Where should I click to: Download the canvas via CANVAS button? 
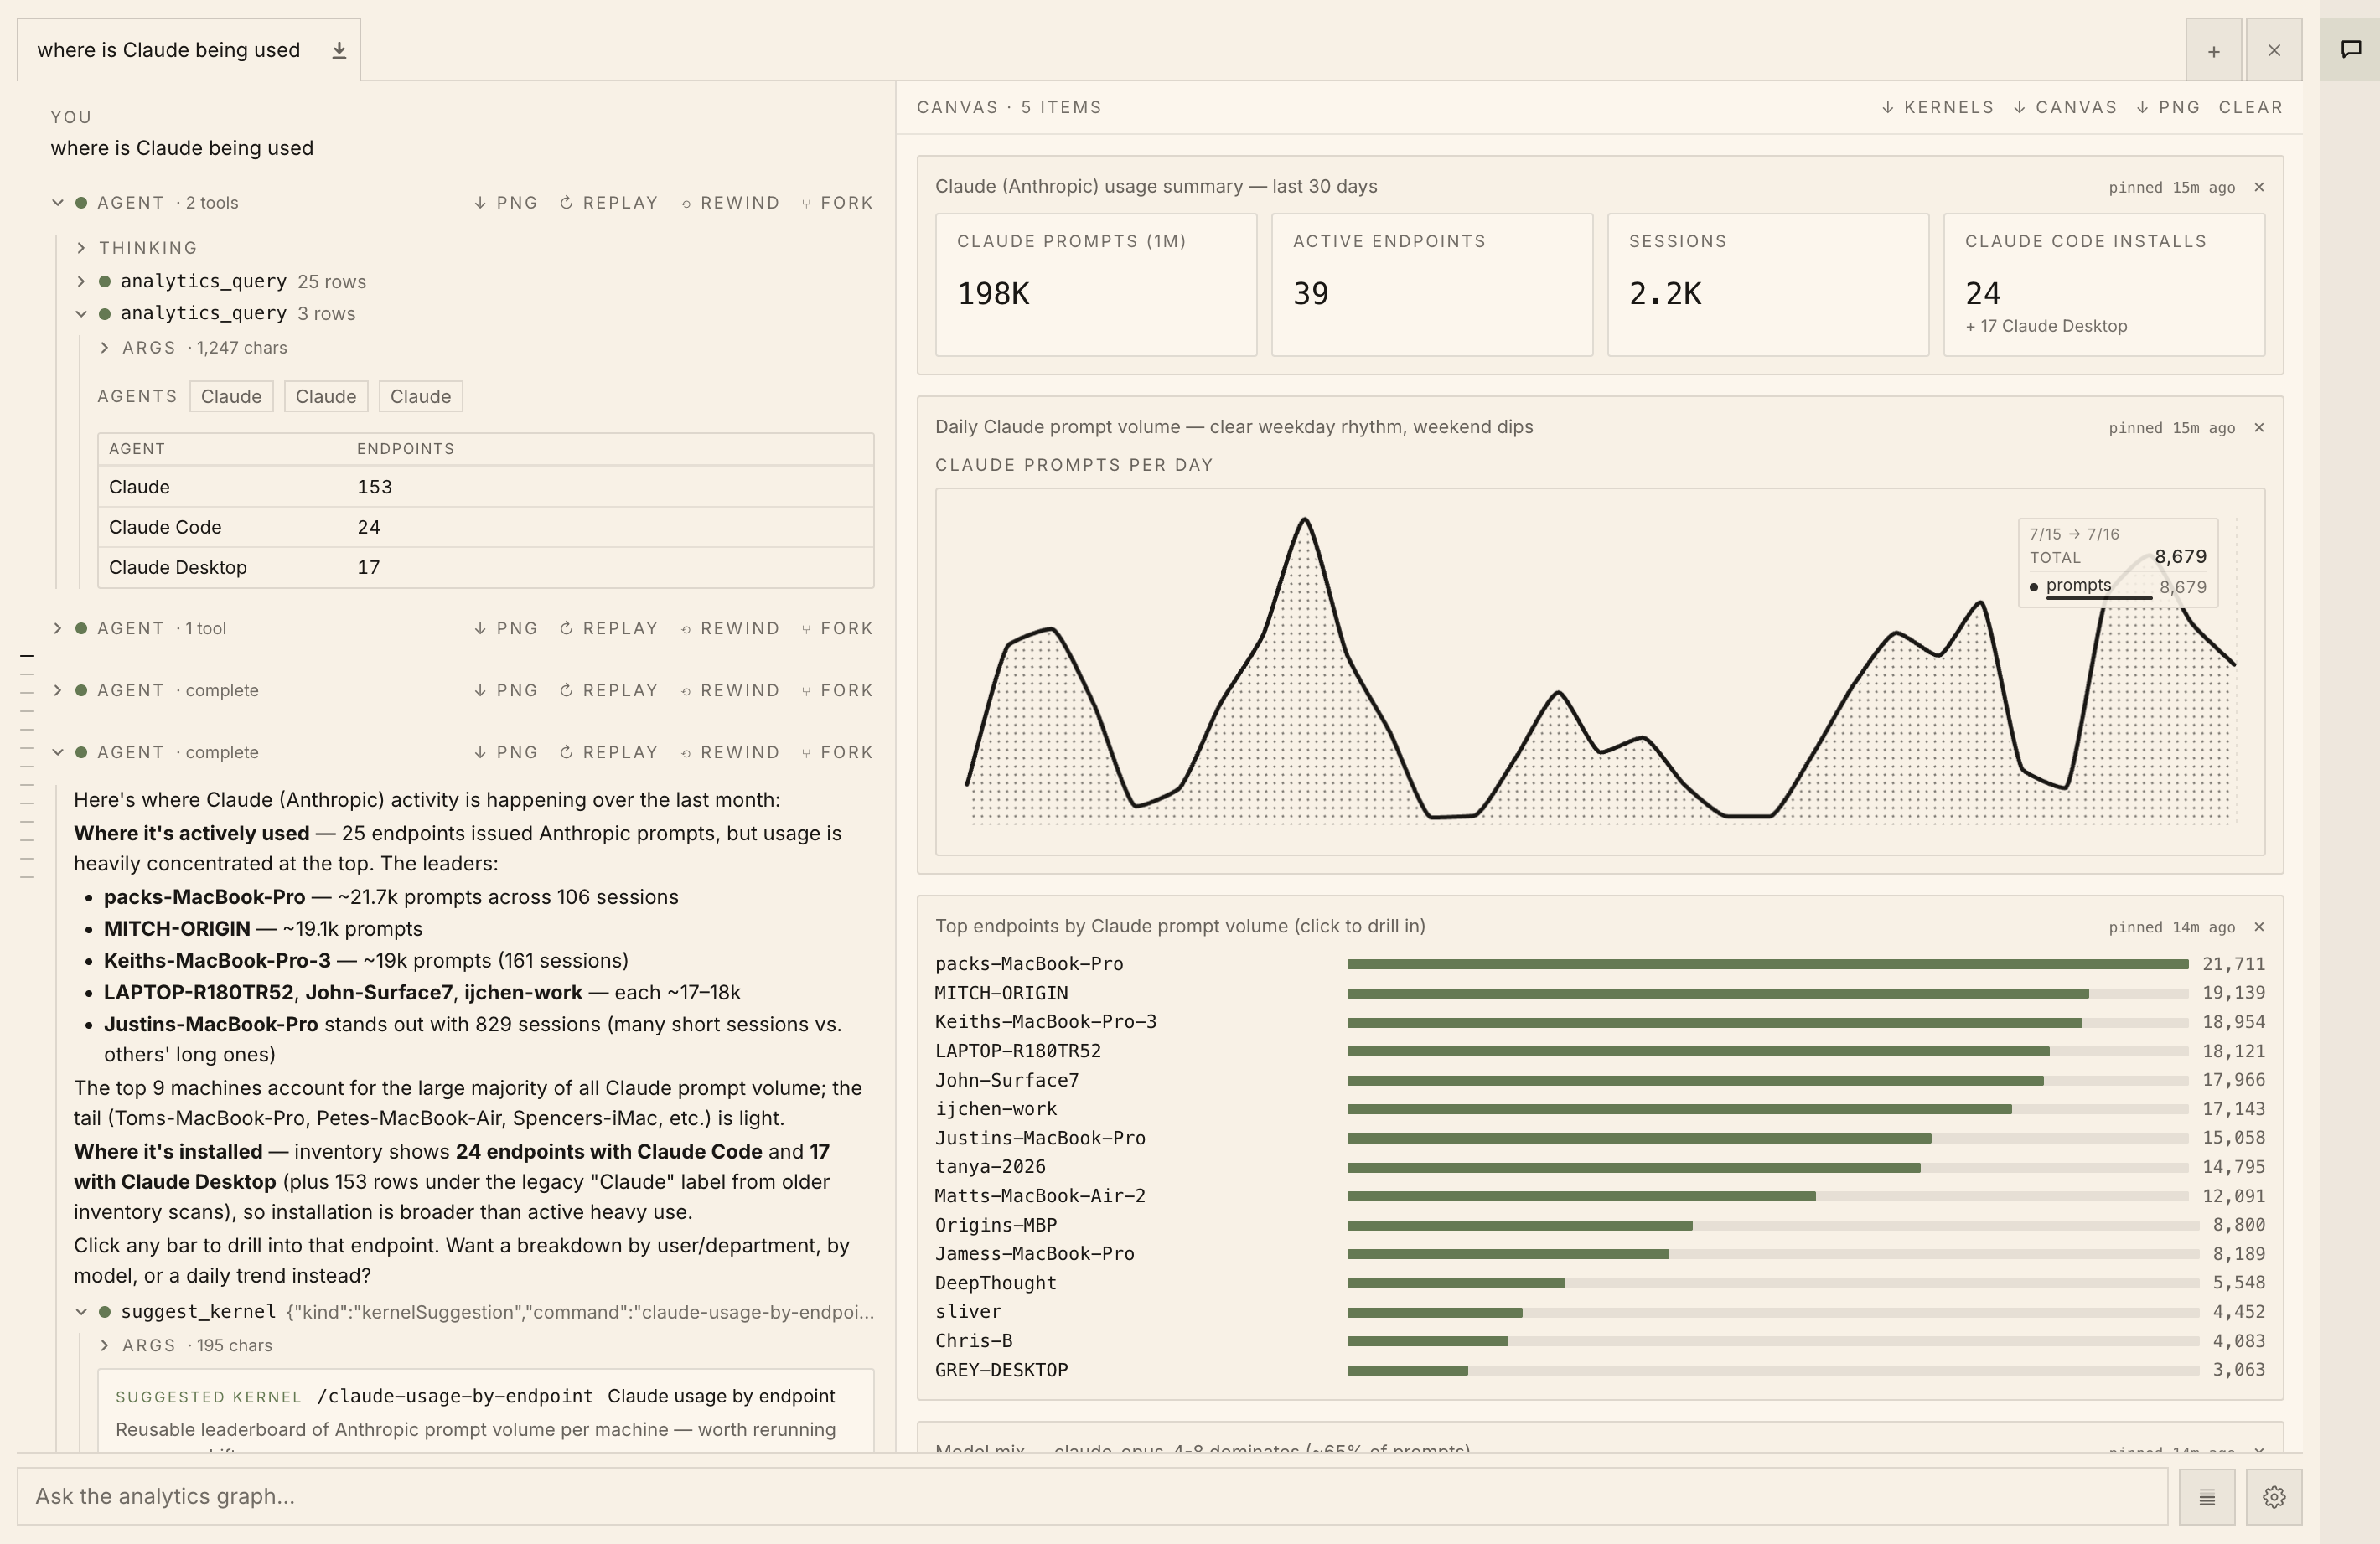point(2065,107)
